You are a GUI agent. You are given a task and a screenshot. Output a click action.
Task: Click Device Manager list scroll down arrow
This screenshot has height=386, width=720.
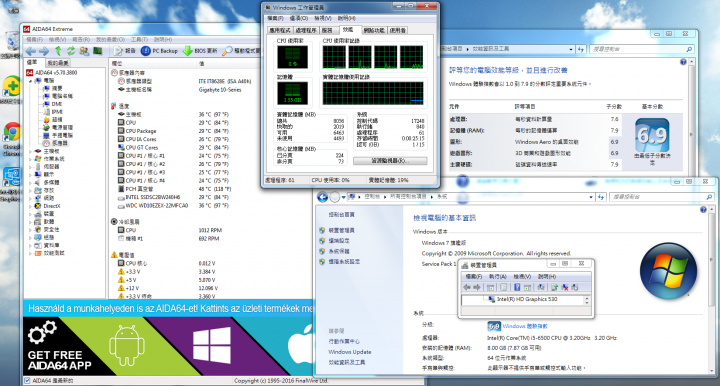(586, 302)
